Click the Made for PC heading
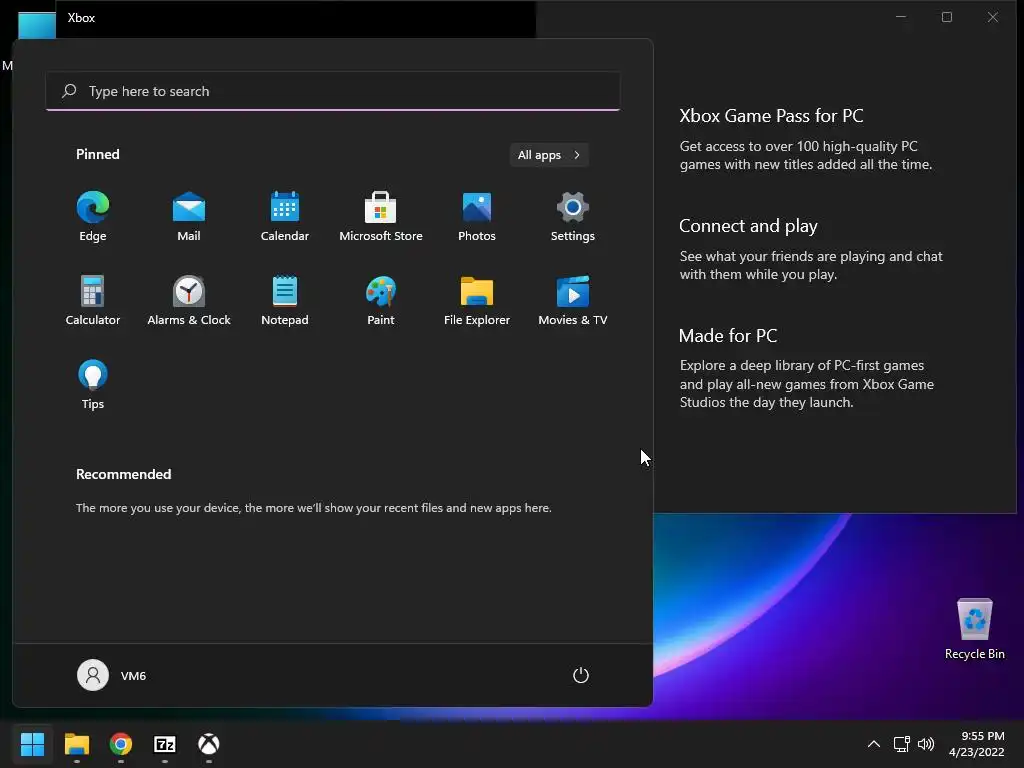The height and width of the screenshot is (768, 1024). (728, 336)
